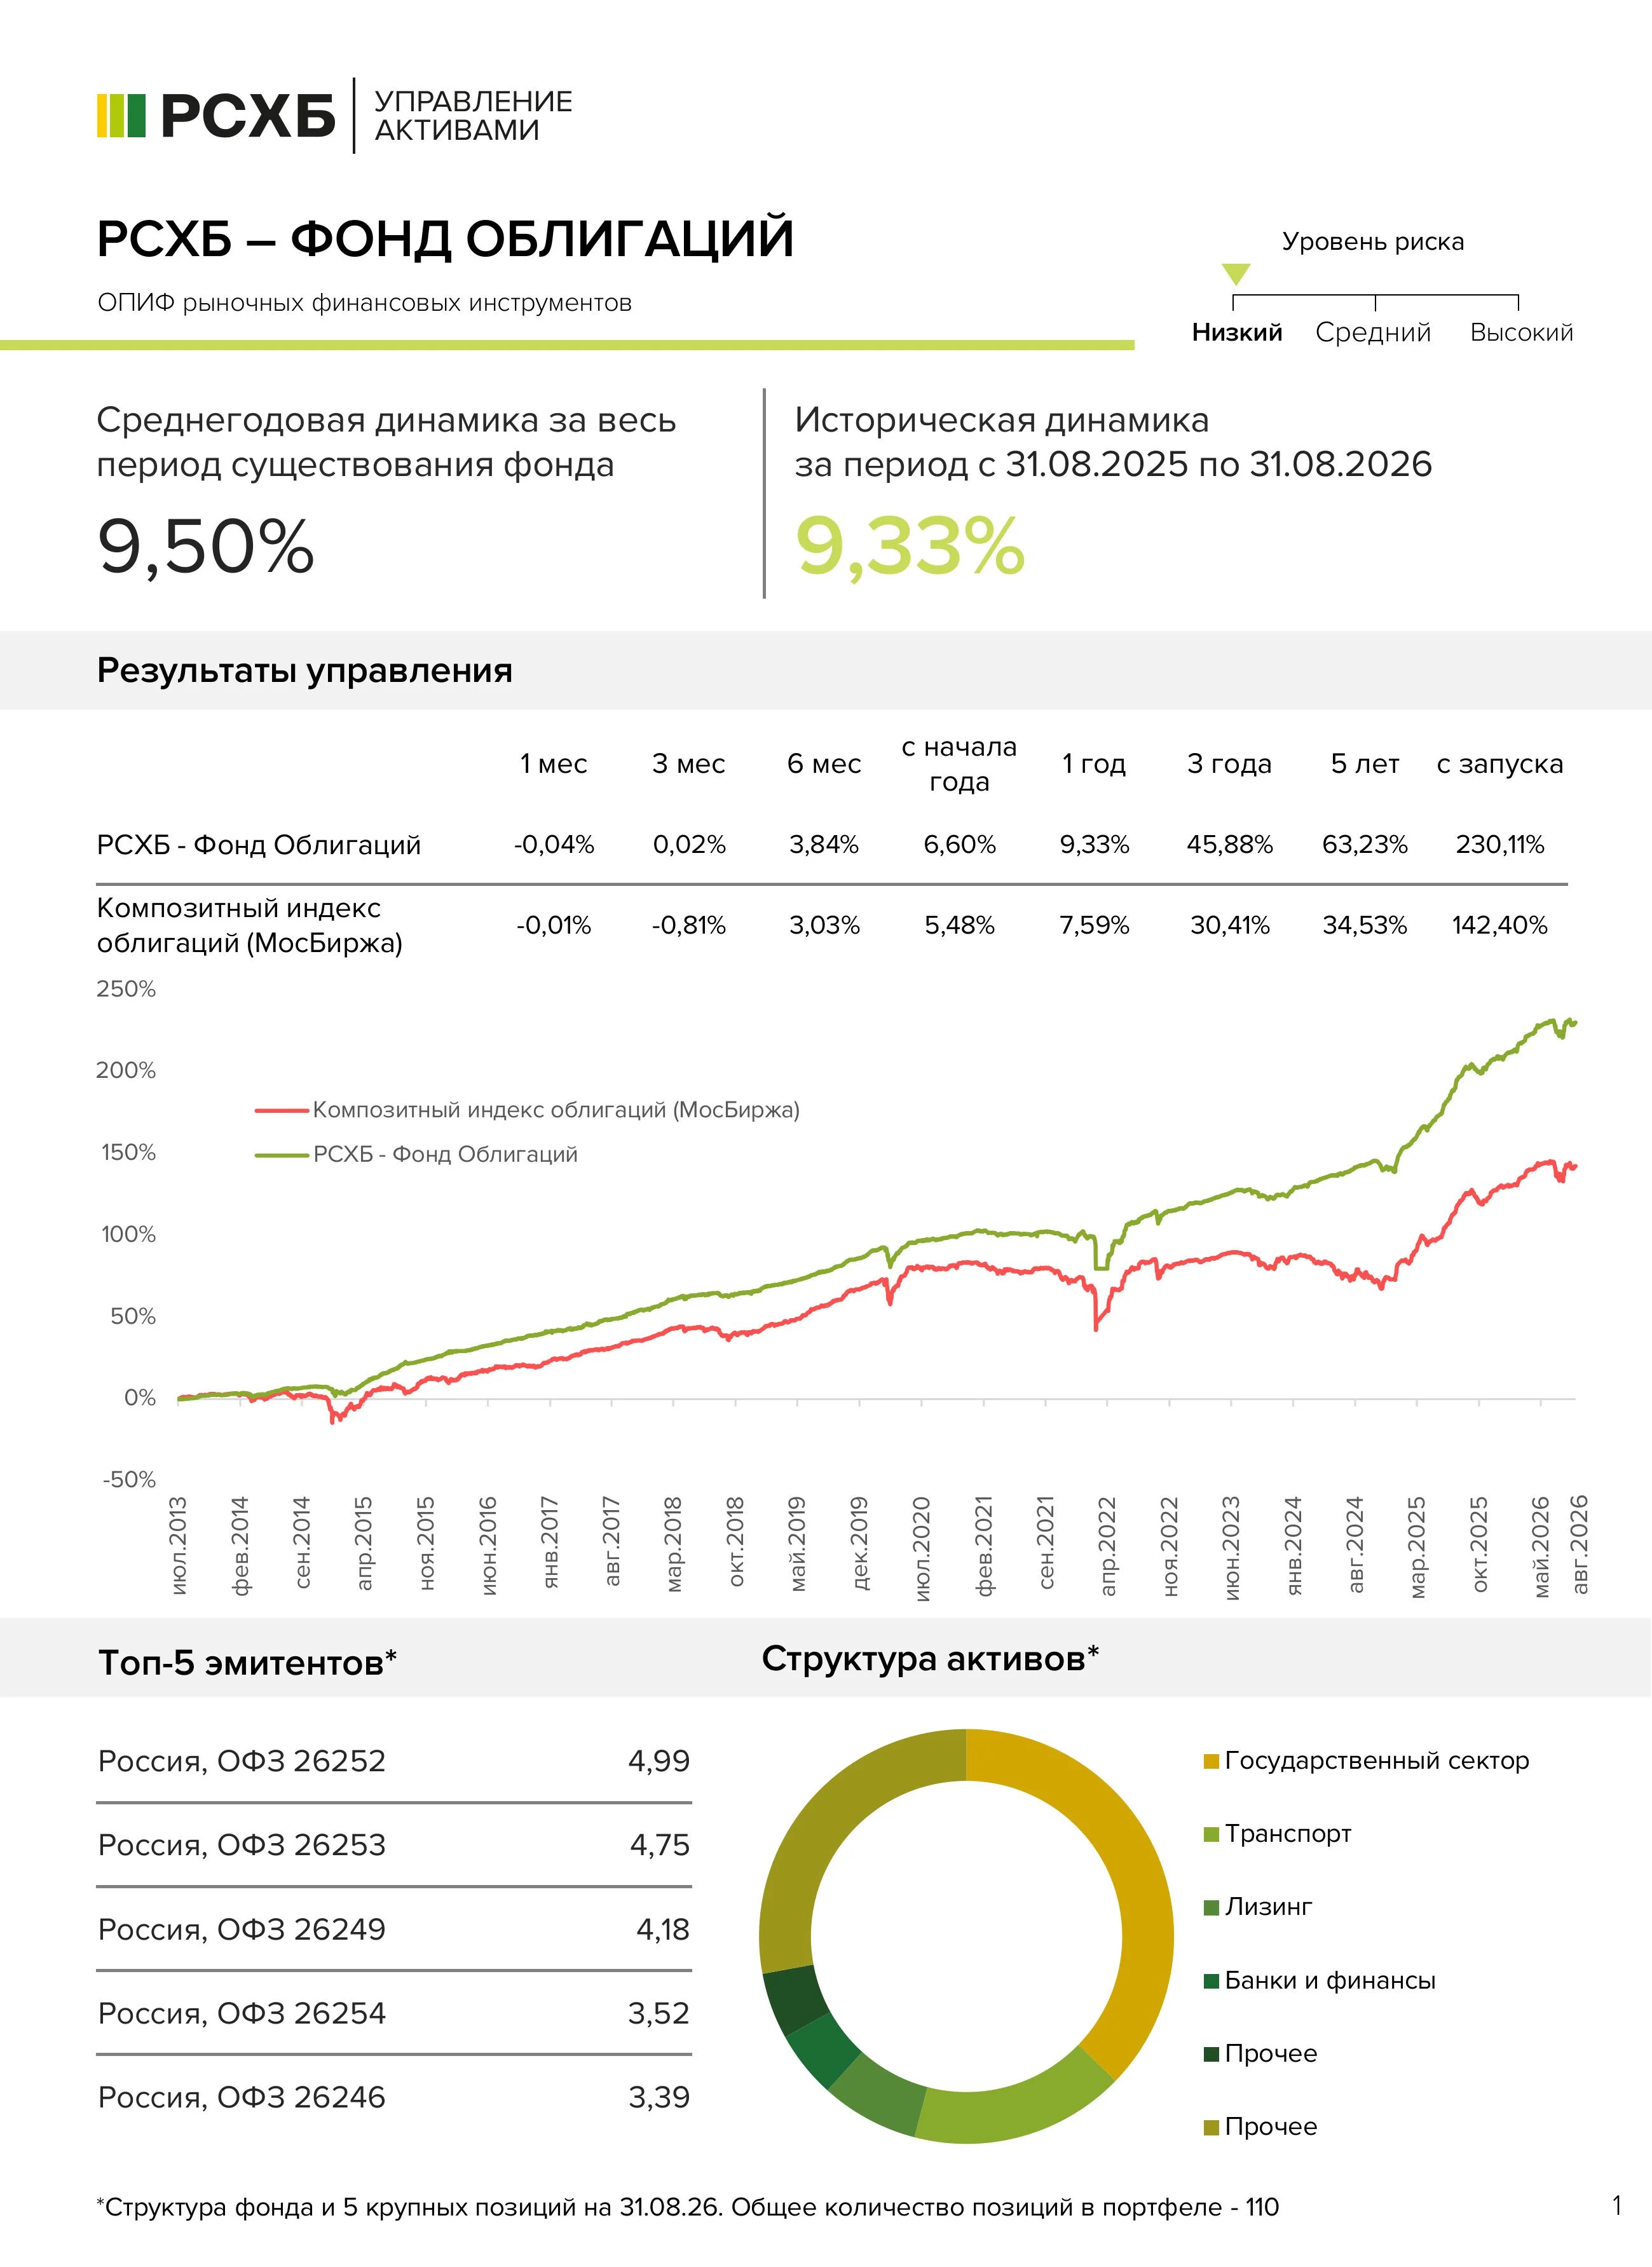This screenshot has height=2267, width=1652.
Task: Click the Государственный сектор yellow legend swatch
Action: pyautogui.click(x=1211, y=1761)
